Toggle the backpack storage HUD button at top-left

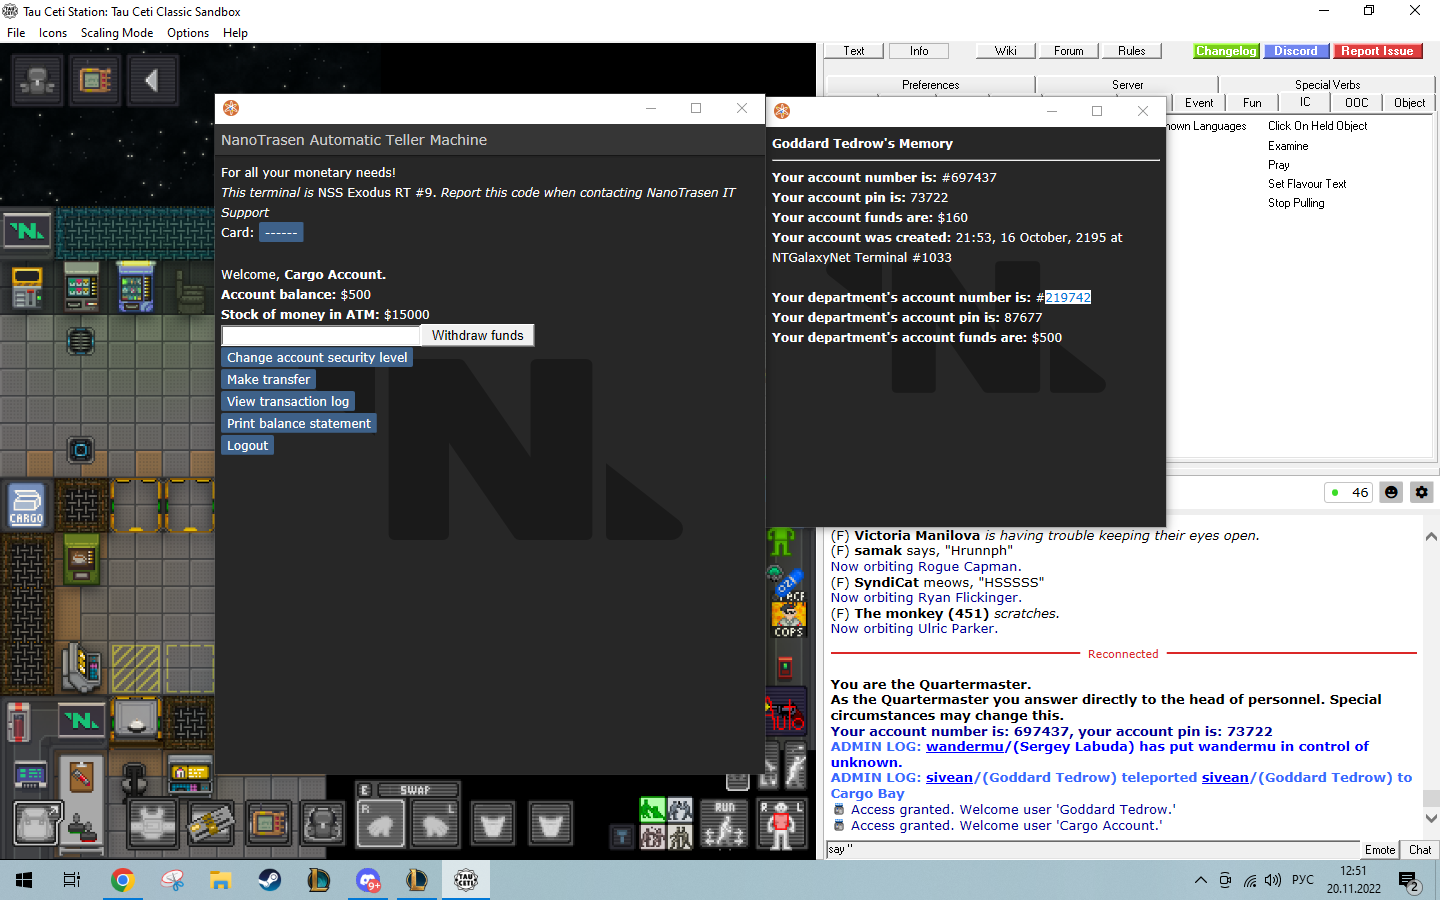tap(38, 80)
